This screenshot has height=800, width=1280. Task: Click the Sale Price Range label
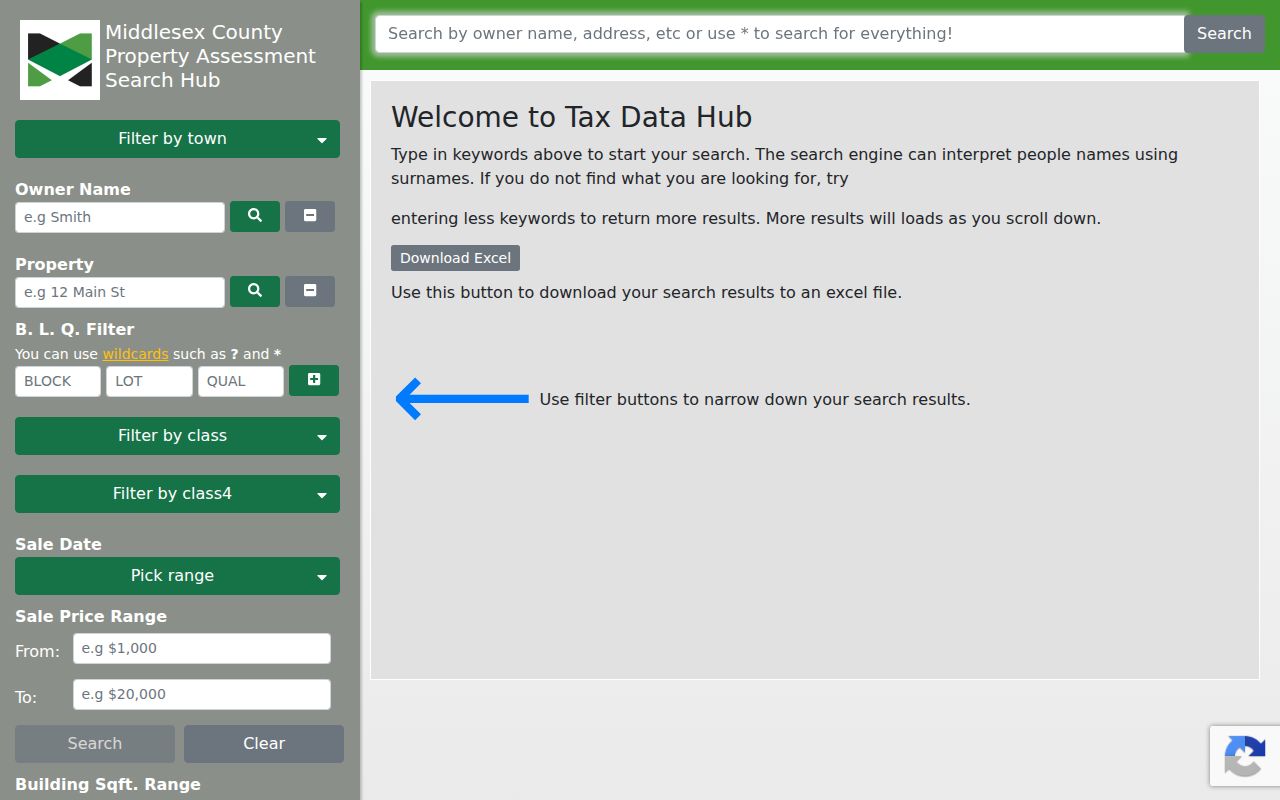tap(91, 616)
